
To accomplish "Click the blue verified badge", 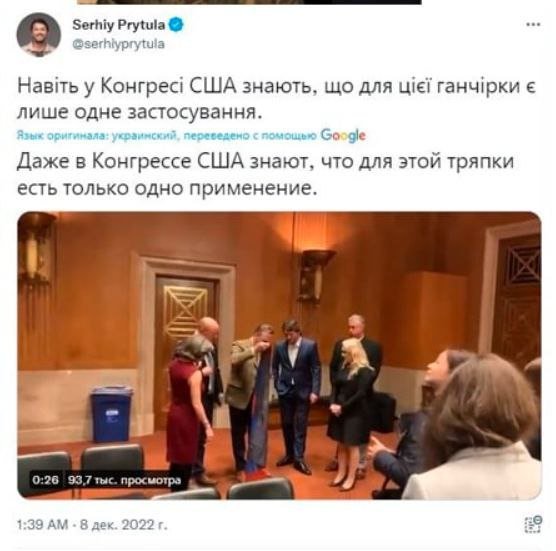I will point(176,25).
